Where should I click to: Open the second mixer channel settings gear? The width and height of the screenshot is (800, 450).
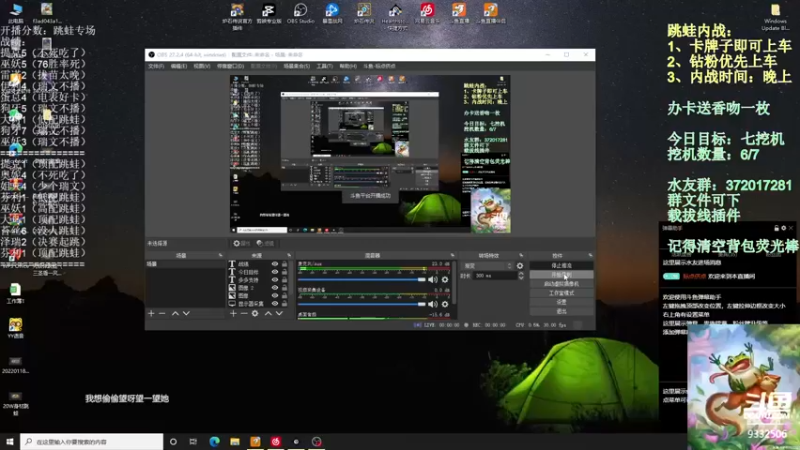pyautogui.click(x=445, y=304)
